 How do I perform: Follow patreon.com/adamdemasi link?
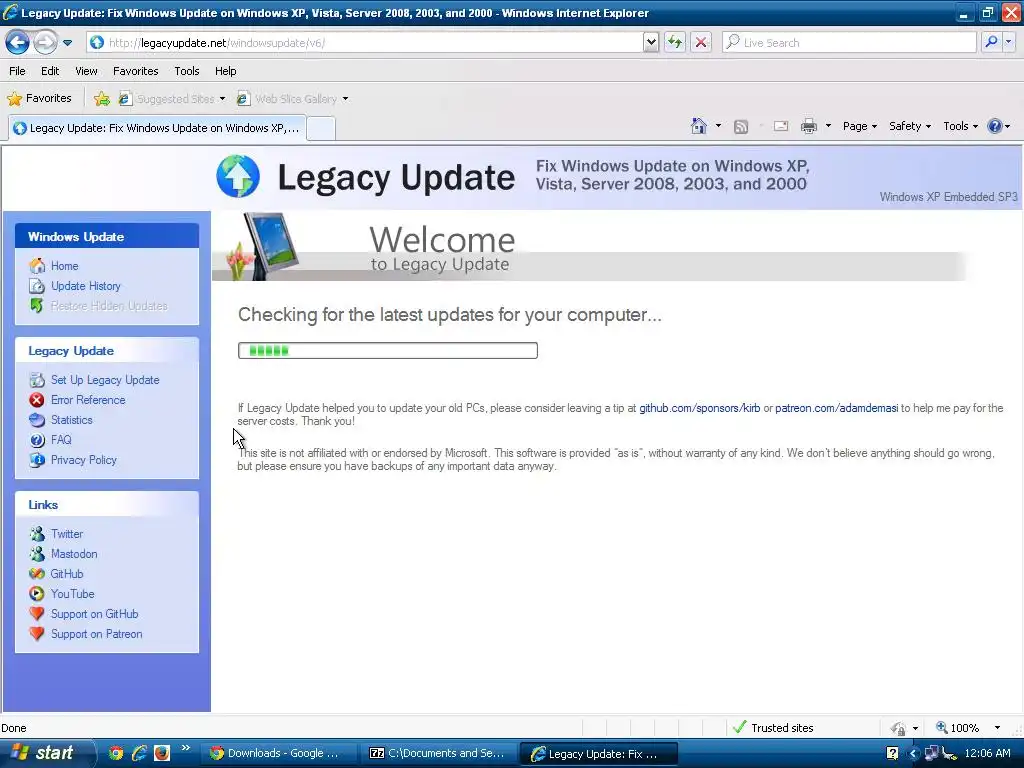click(837, 408)
